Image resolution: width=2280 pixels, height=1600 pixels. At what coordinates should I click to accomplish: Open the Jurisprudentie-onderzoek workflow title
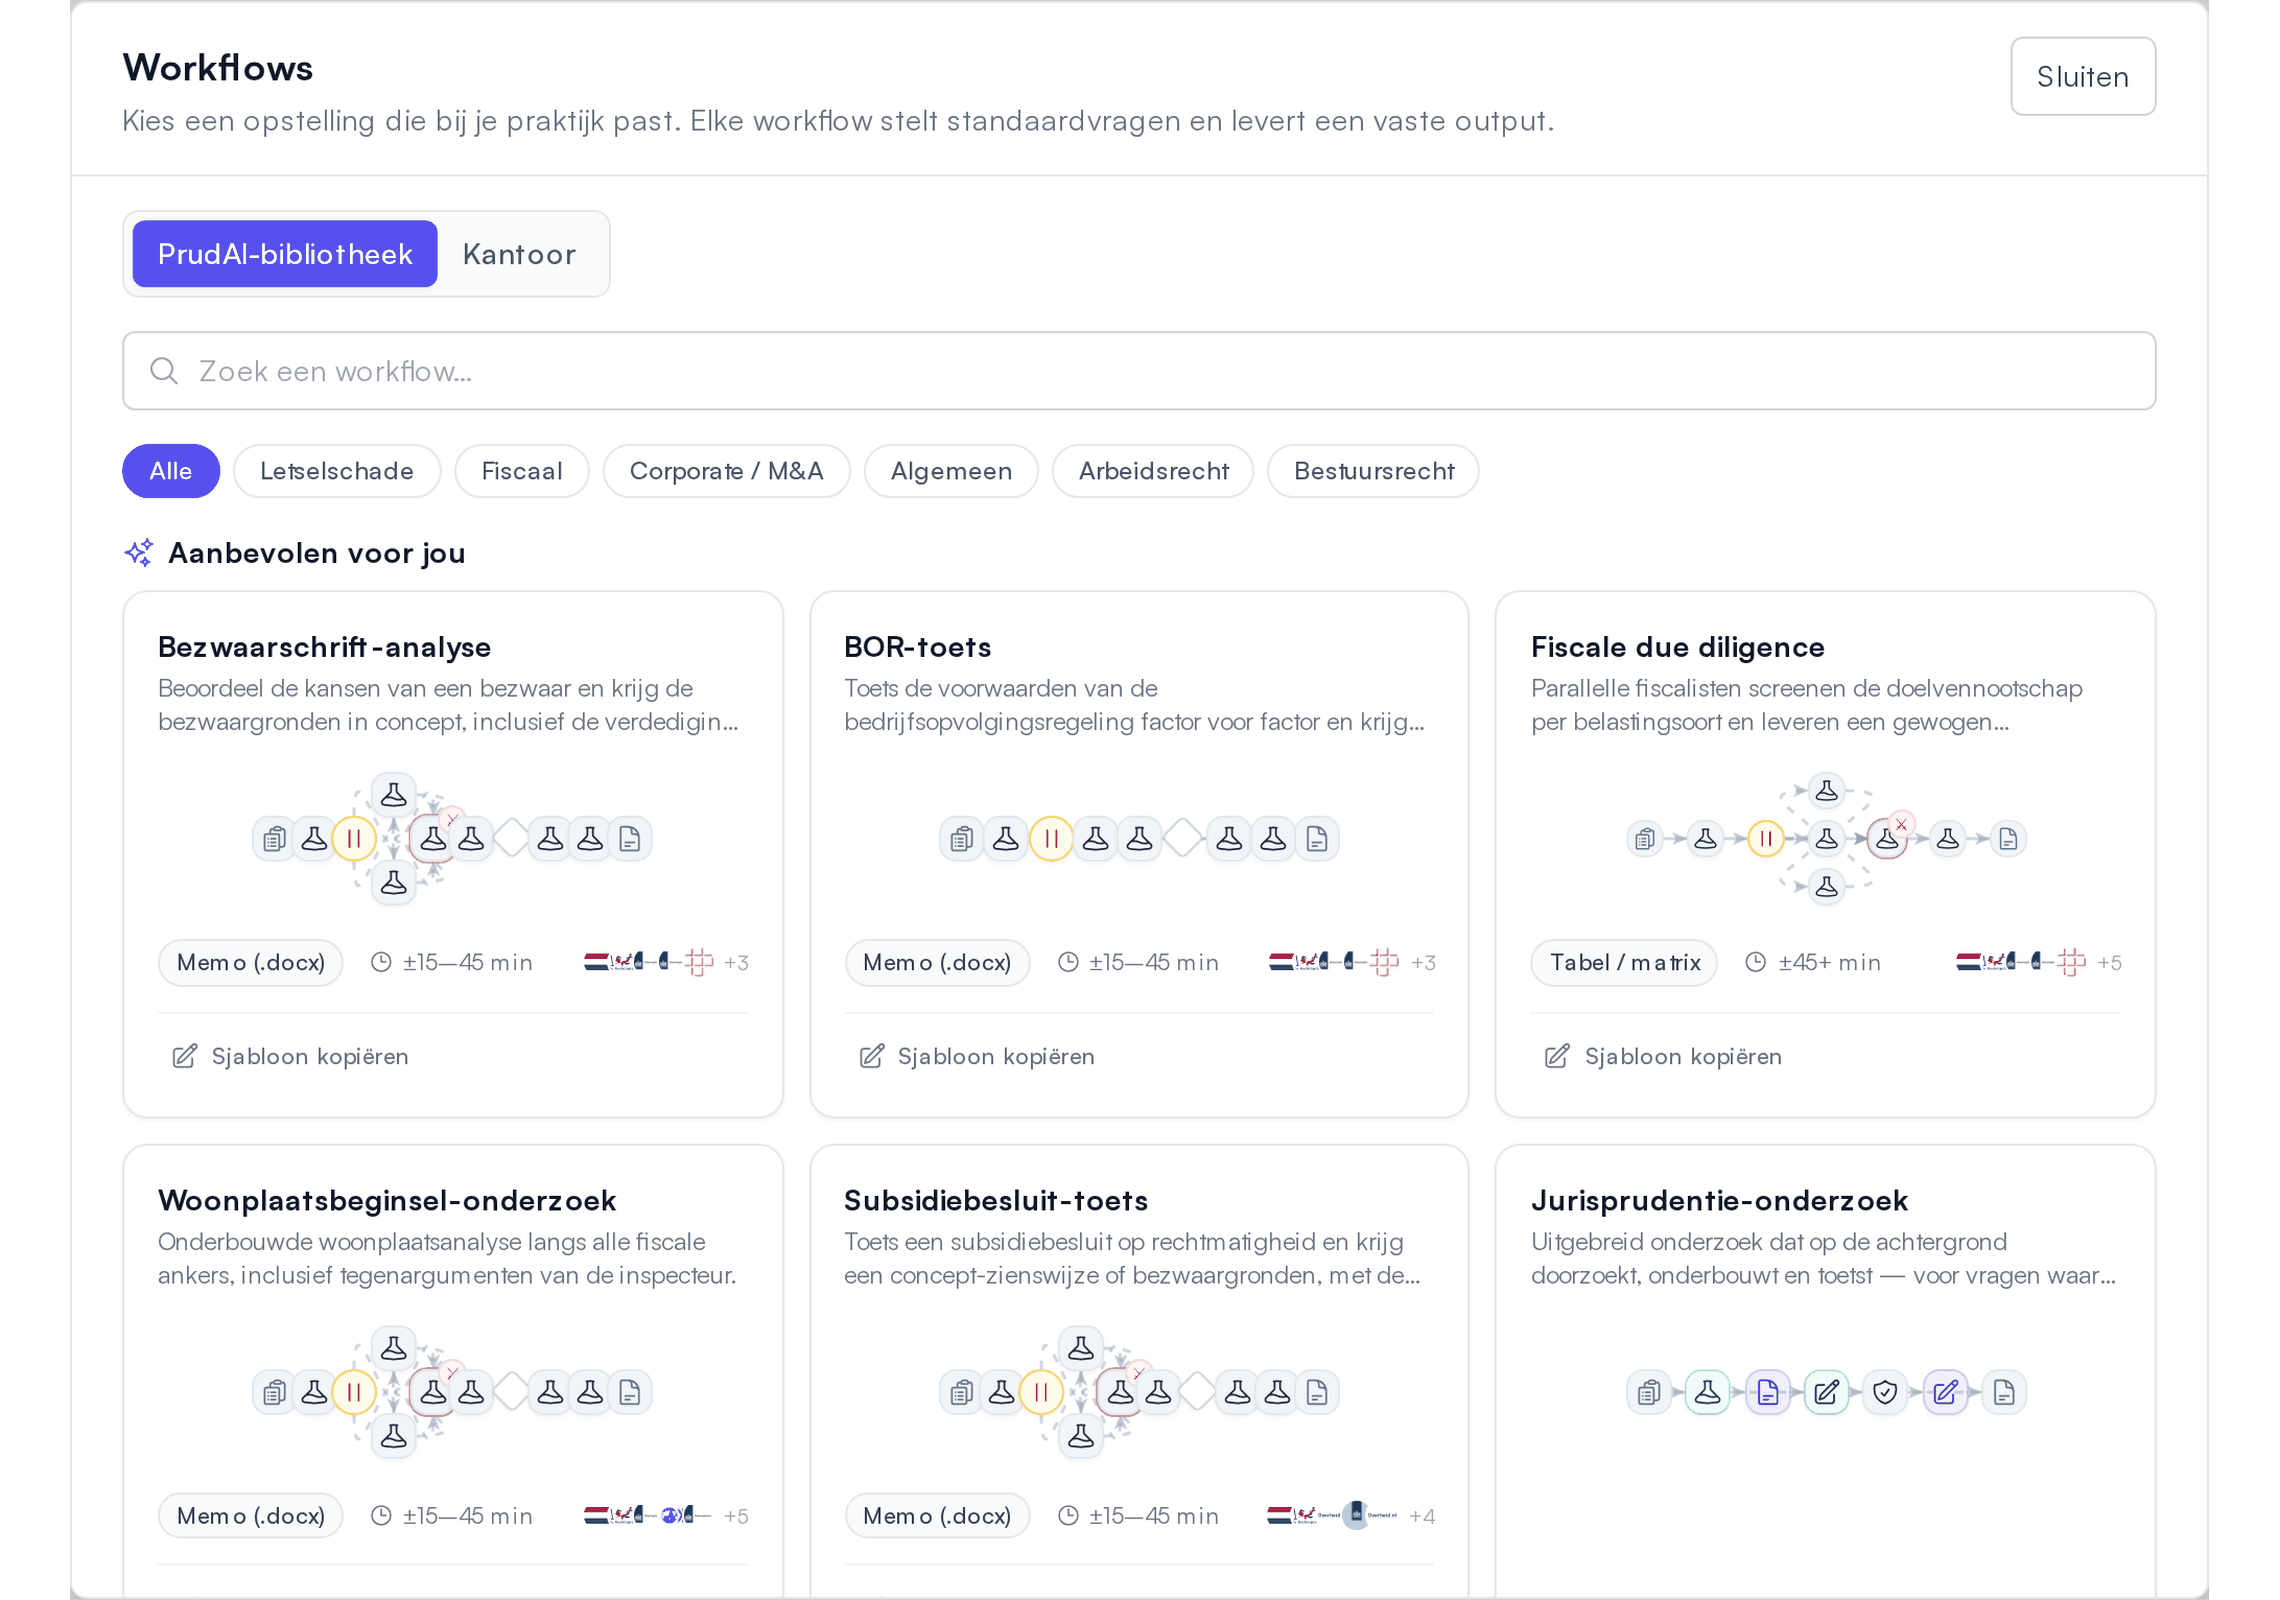(1720, 1200)
